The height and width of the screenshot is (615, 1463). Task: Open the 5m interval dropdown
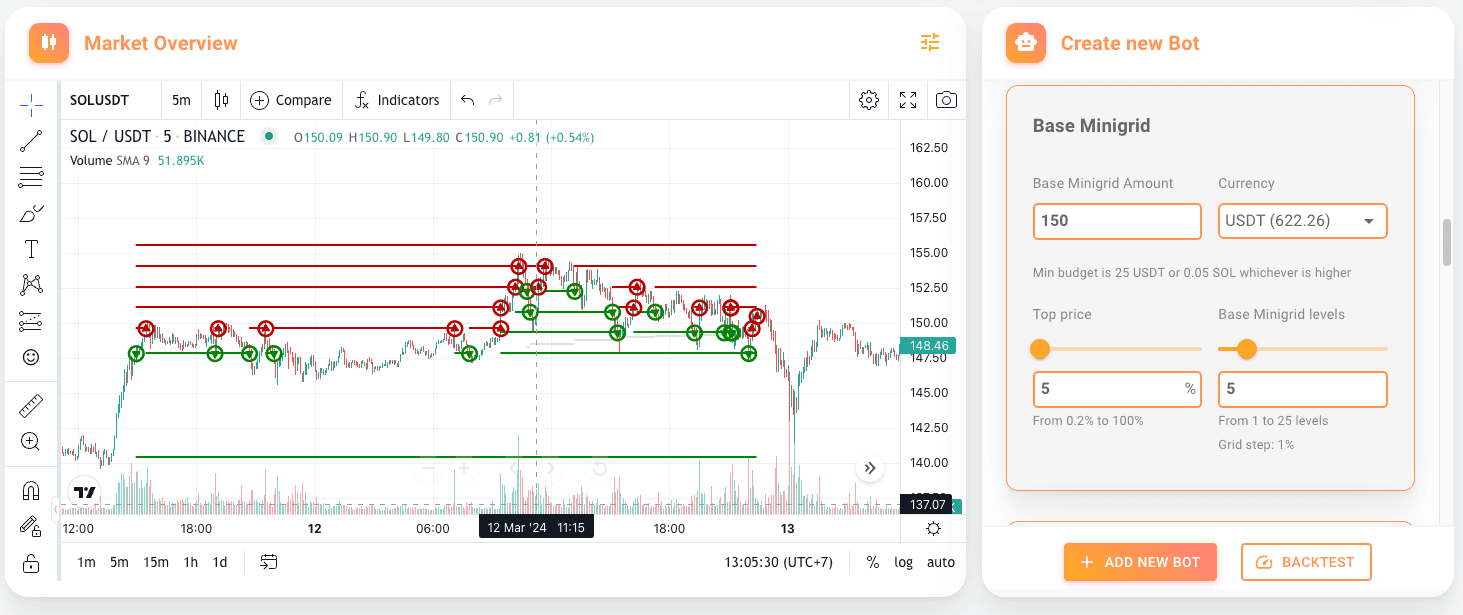pyautogui.click(x=181, y=100)
